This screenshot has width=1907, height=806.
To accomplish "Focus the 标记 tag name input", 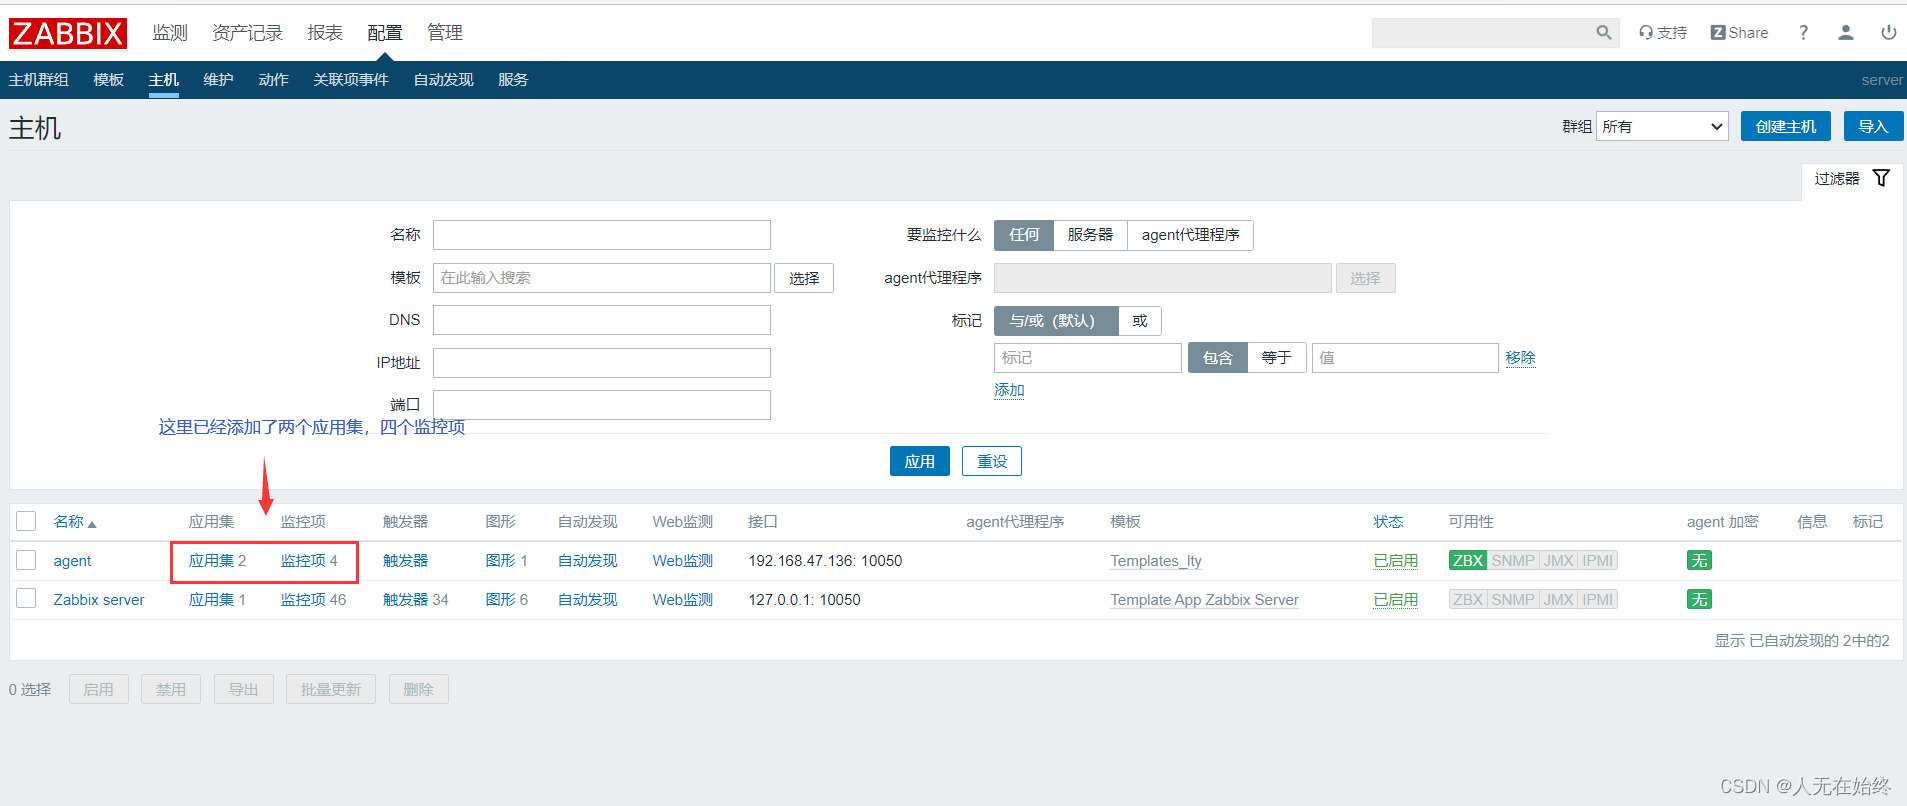I will click(1088, 358).
